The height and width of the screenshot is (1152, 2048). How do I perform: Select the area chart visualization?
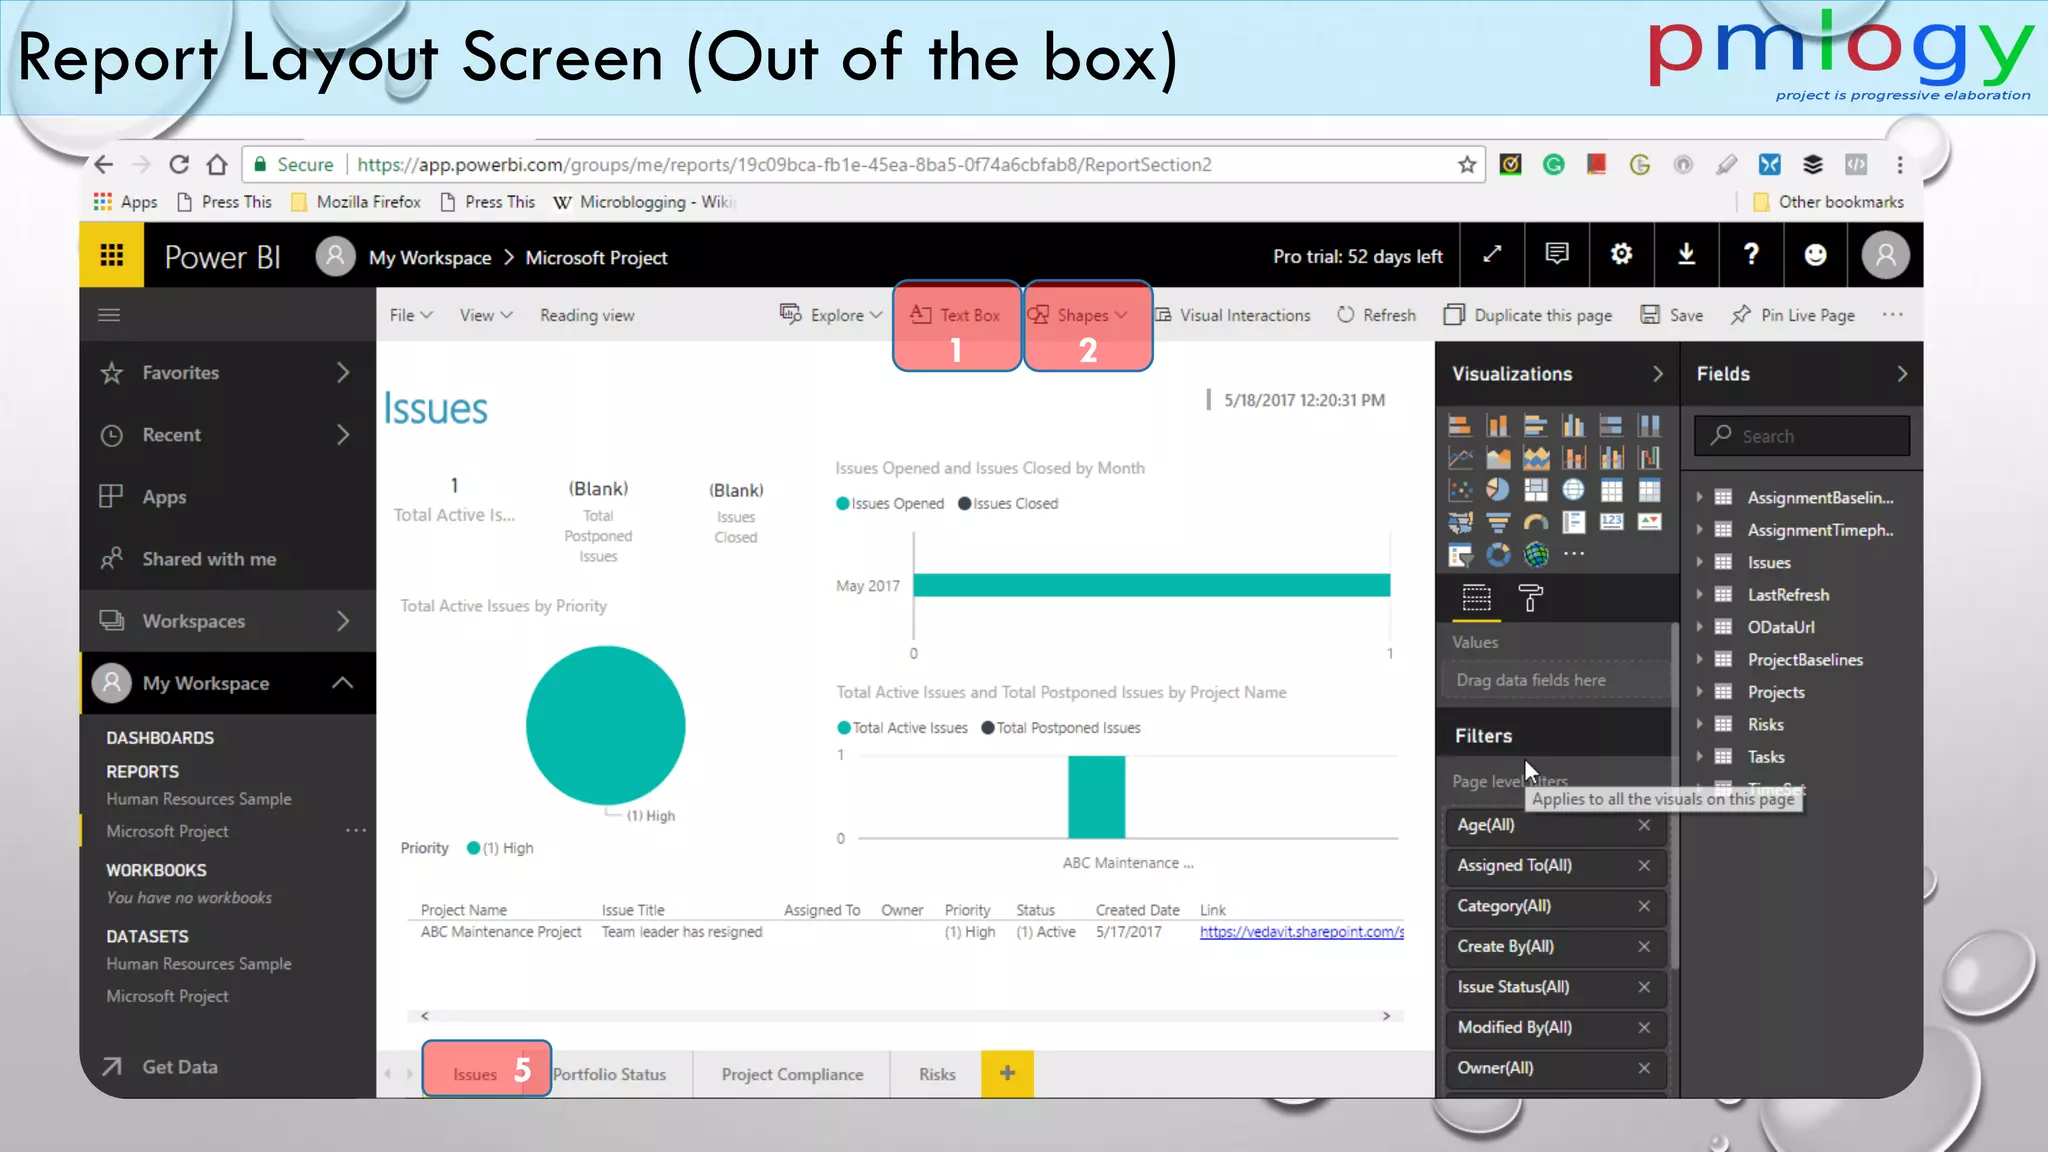1498,458
